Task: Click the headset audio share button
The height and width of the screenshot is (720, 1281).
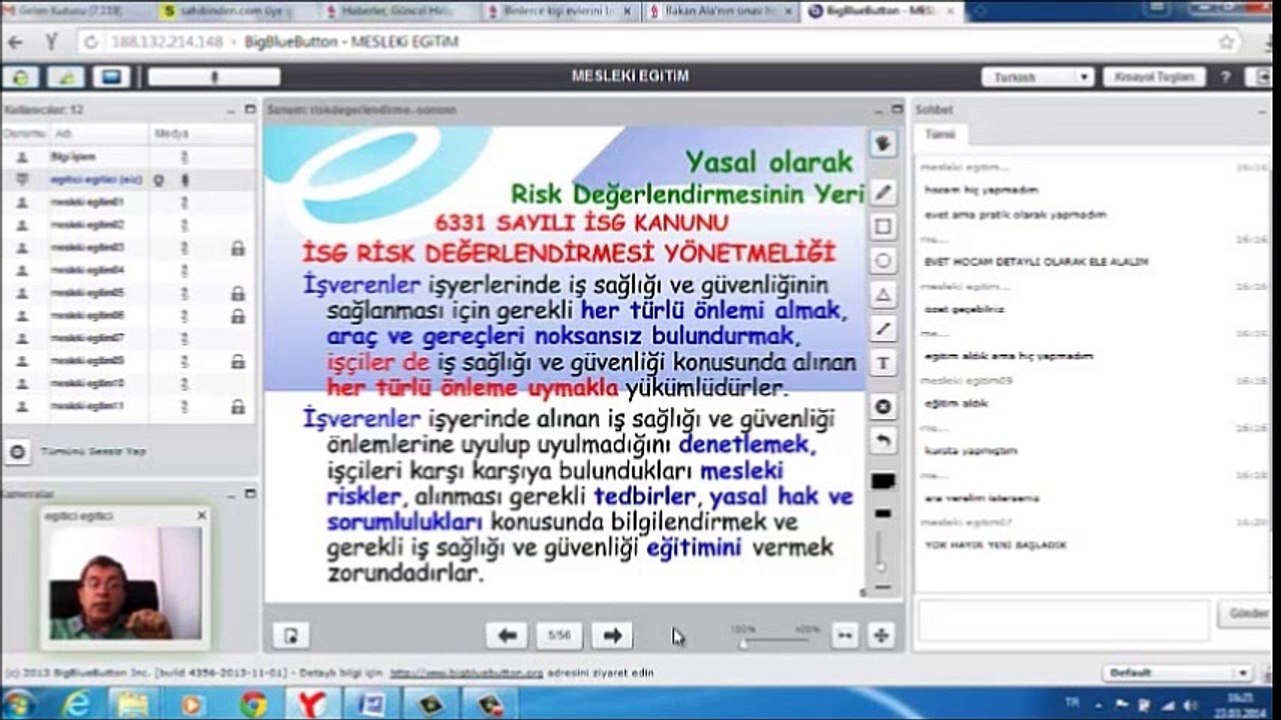Action: [x=20, y=77]
